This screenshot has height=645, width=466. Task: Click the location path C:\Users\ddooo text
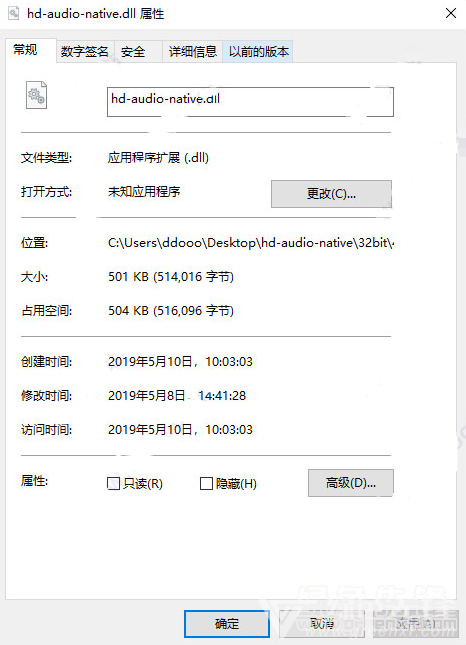[250, 243]
